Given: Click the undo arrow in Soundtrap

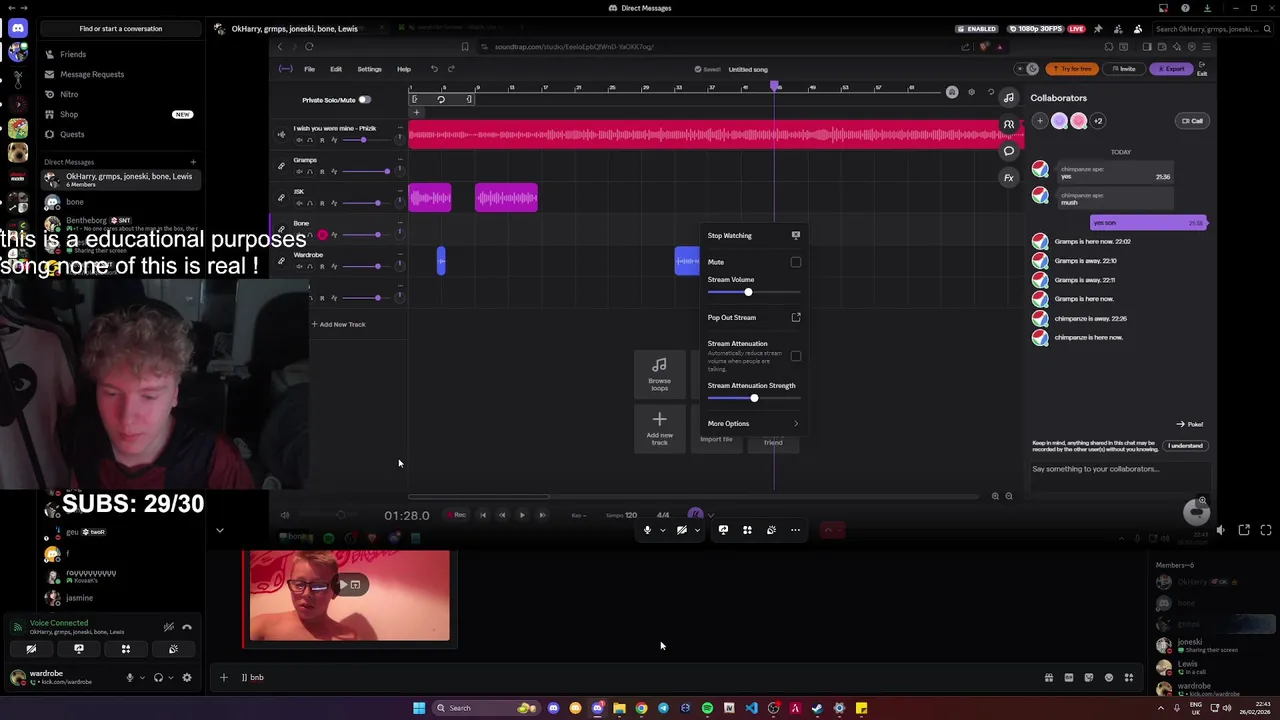Looking at the screenshot, I should tap(434, 69).
